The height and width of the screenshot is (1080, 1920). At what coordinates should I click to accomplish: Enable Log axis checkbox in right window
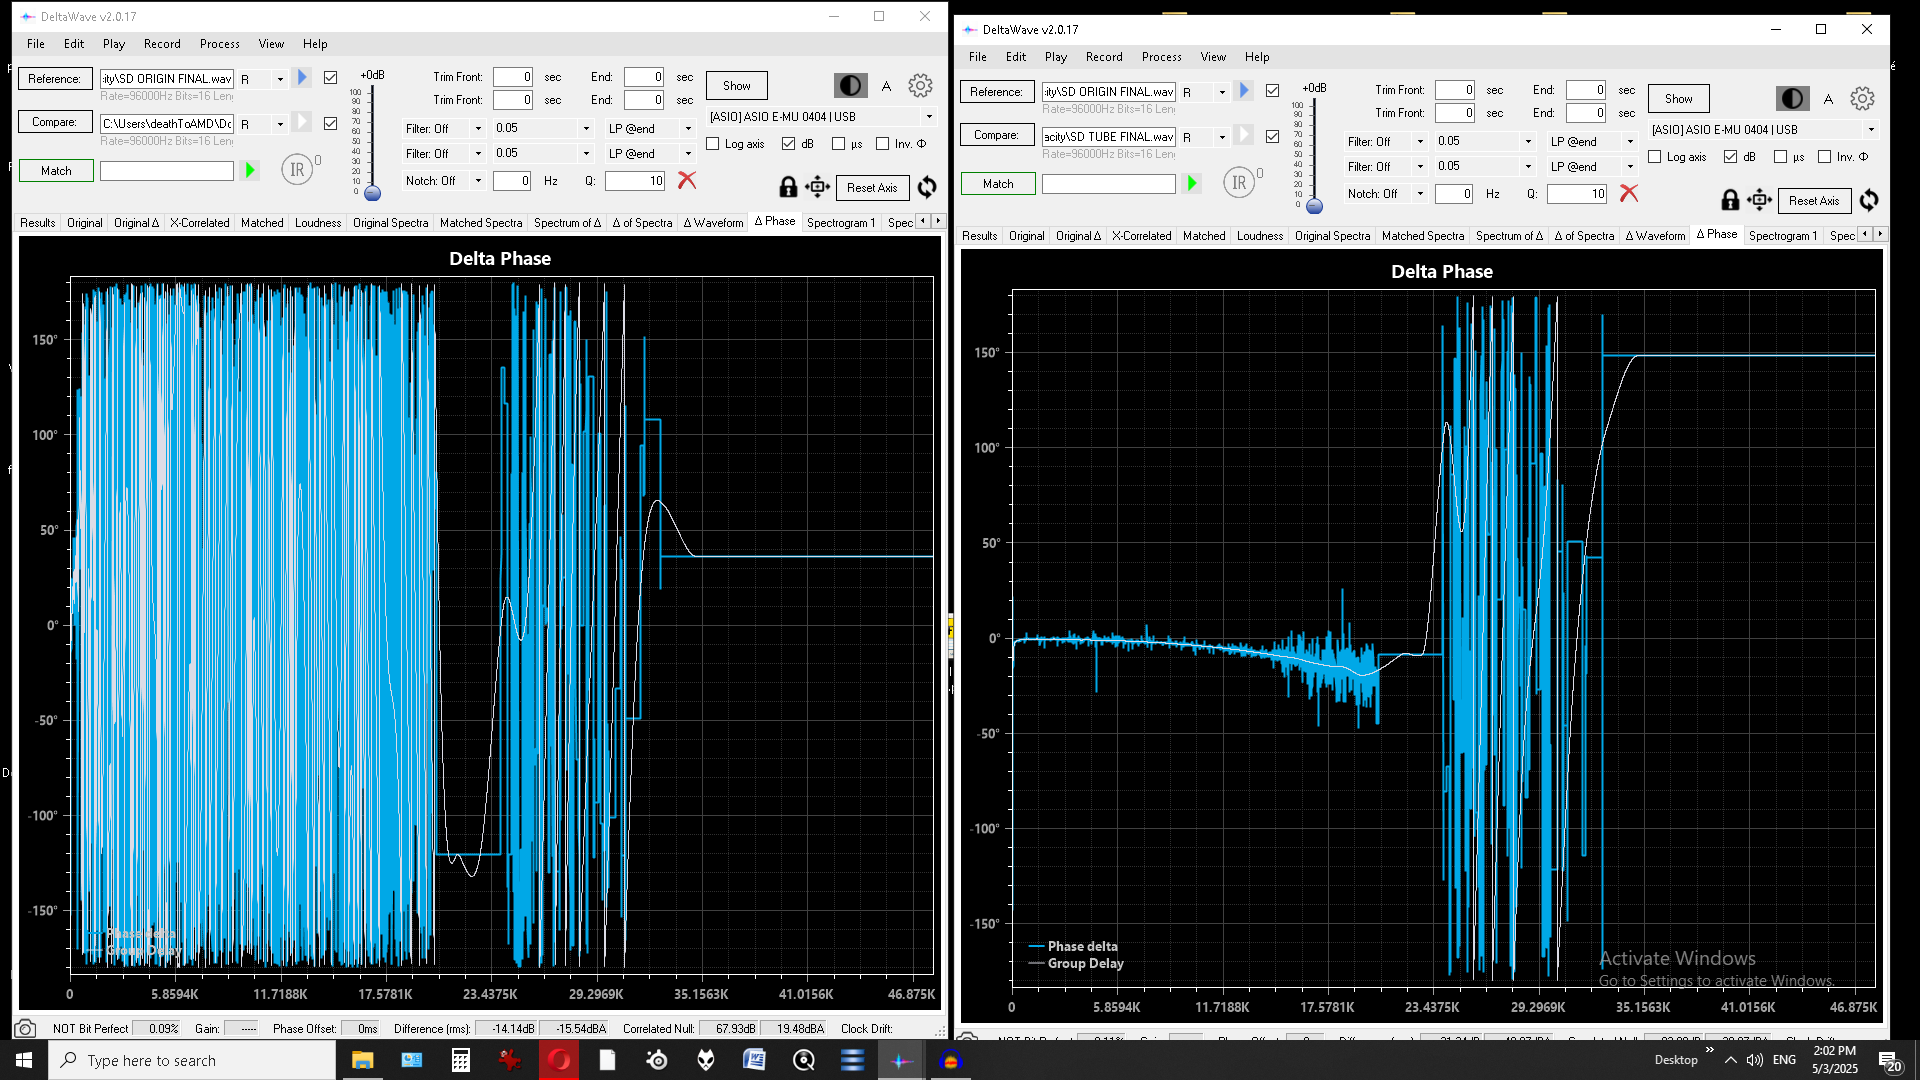[1655, 157]
